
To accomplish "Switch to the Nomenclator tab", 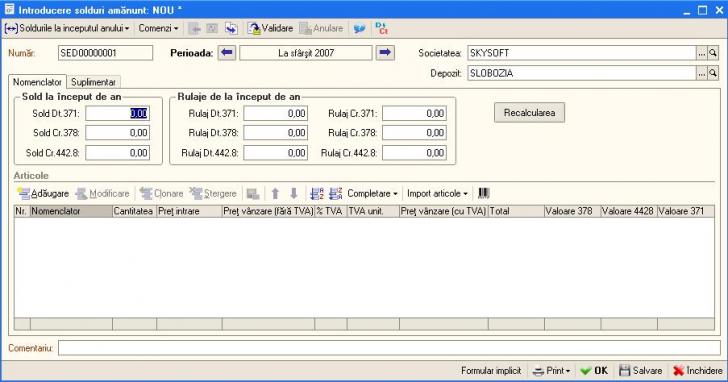I will pos(37,82).
